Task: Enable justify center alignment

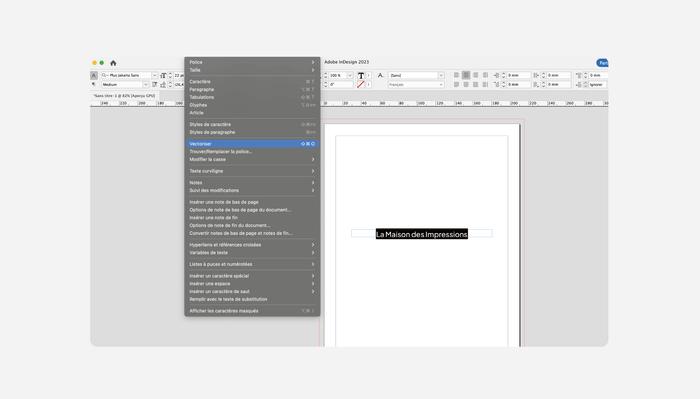Action: 466,84
